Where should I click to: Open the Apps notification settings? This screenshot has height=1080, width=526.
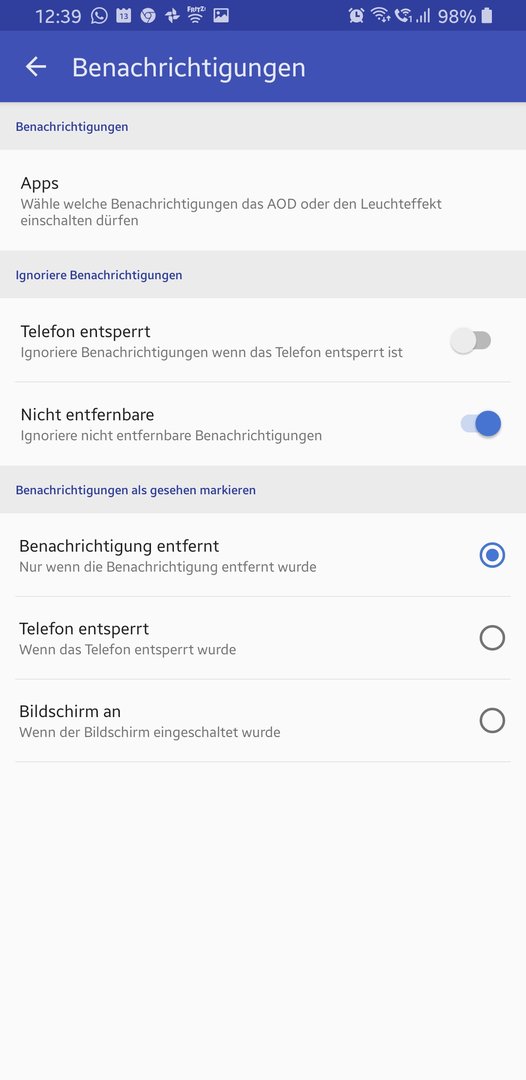coord(263,200)
